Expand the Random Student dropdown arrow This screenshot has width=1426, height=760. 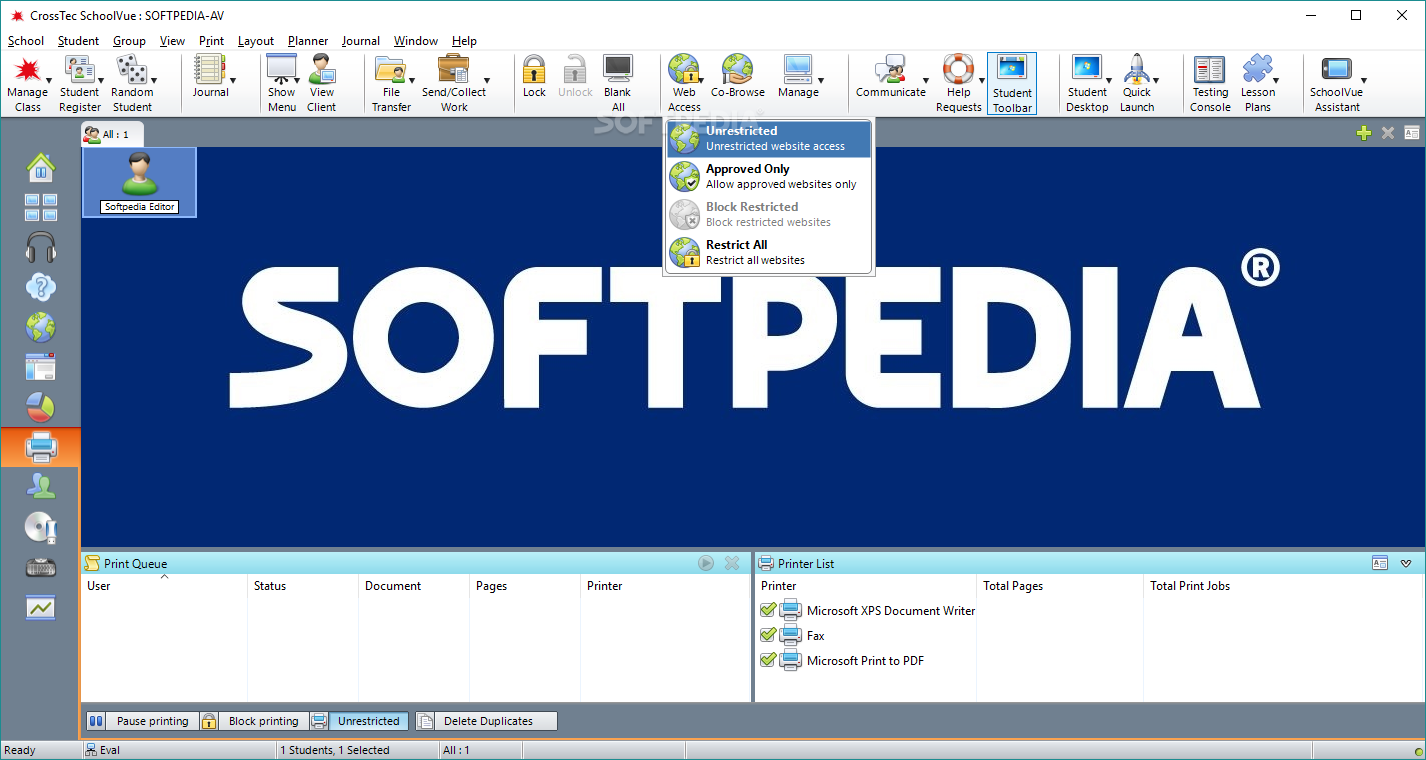[x=153, y=80]
